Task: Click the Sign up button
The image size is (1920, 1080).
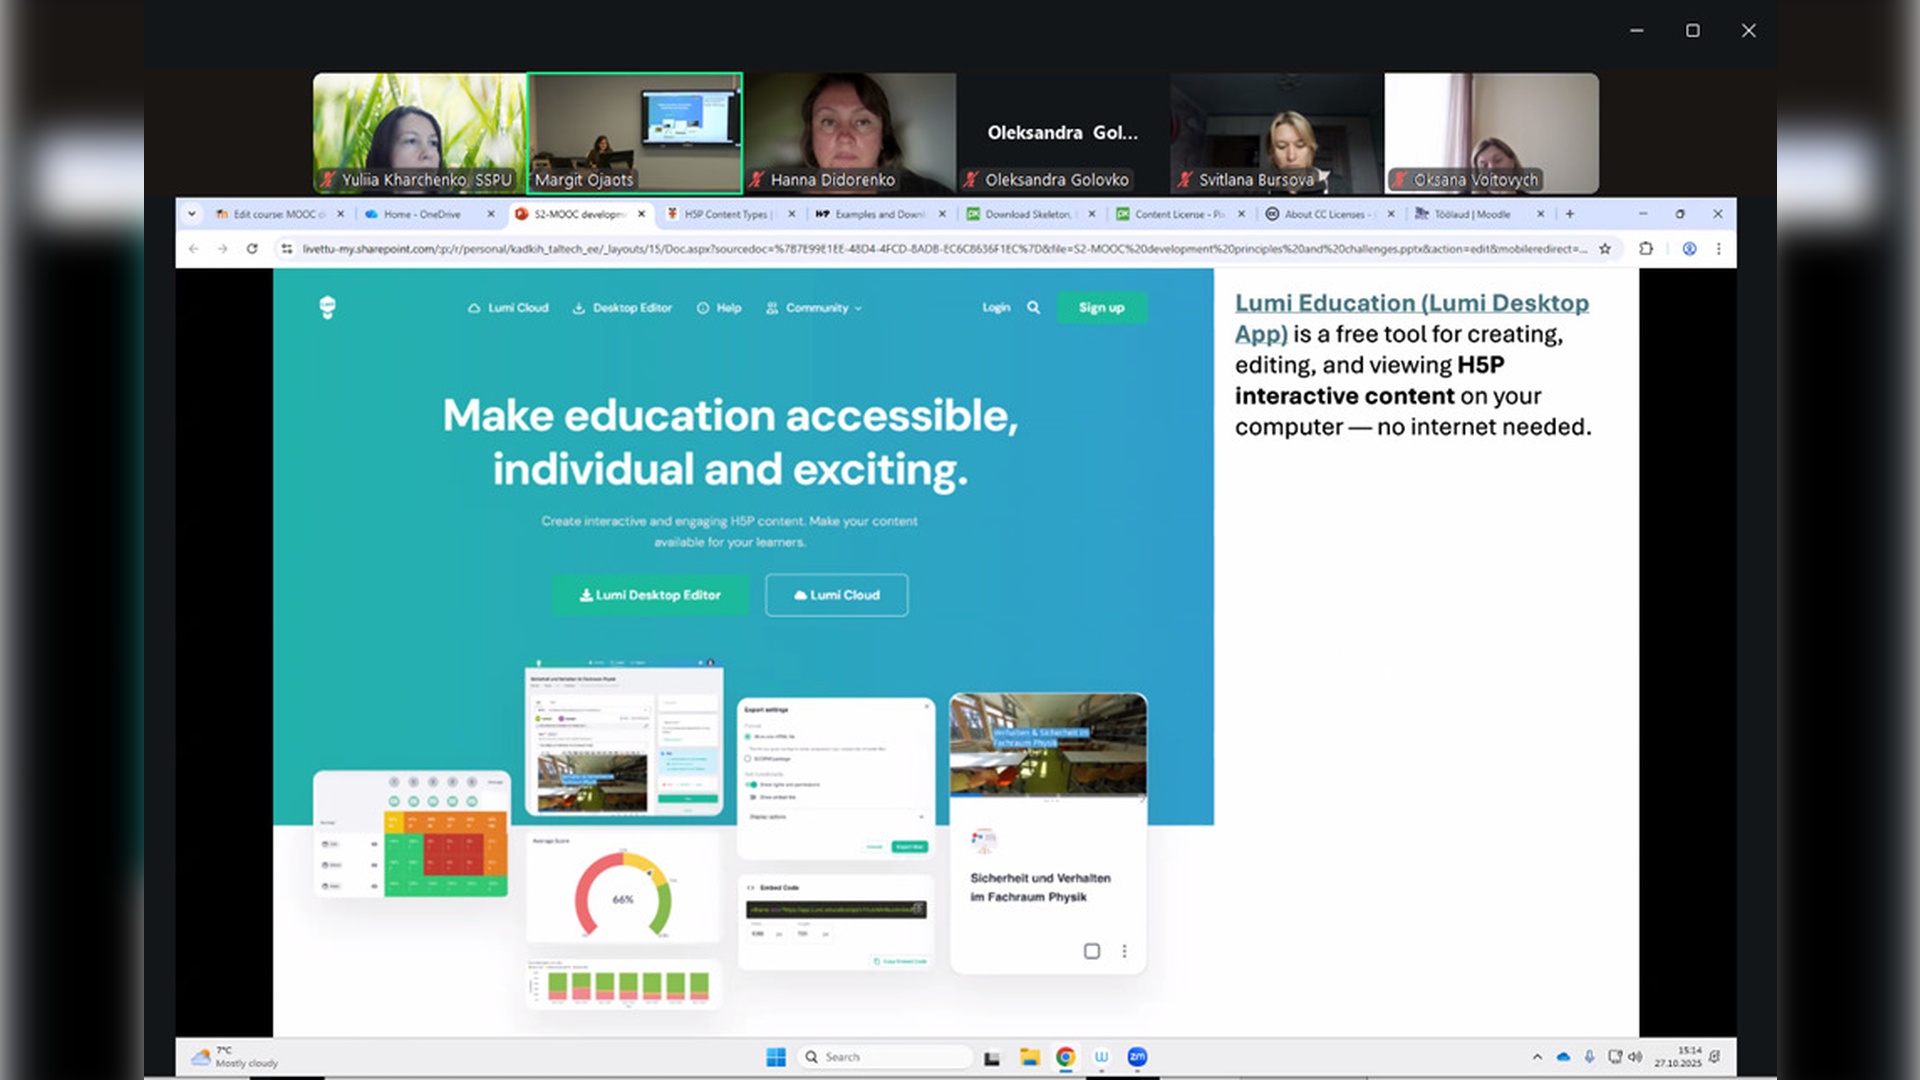Action: coord(1101,308)
